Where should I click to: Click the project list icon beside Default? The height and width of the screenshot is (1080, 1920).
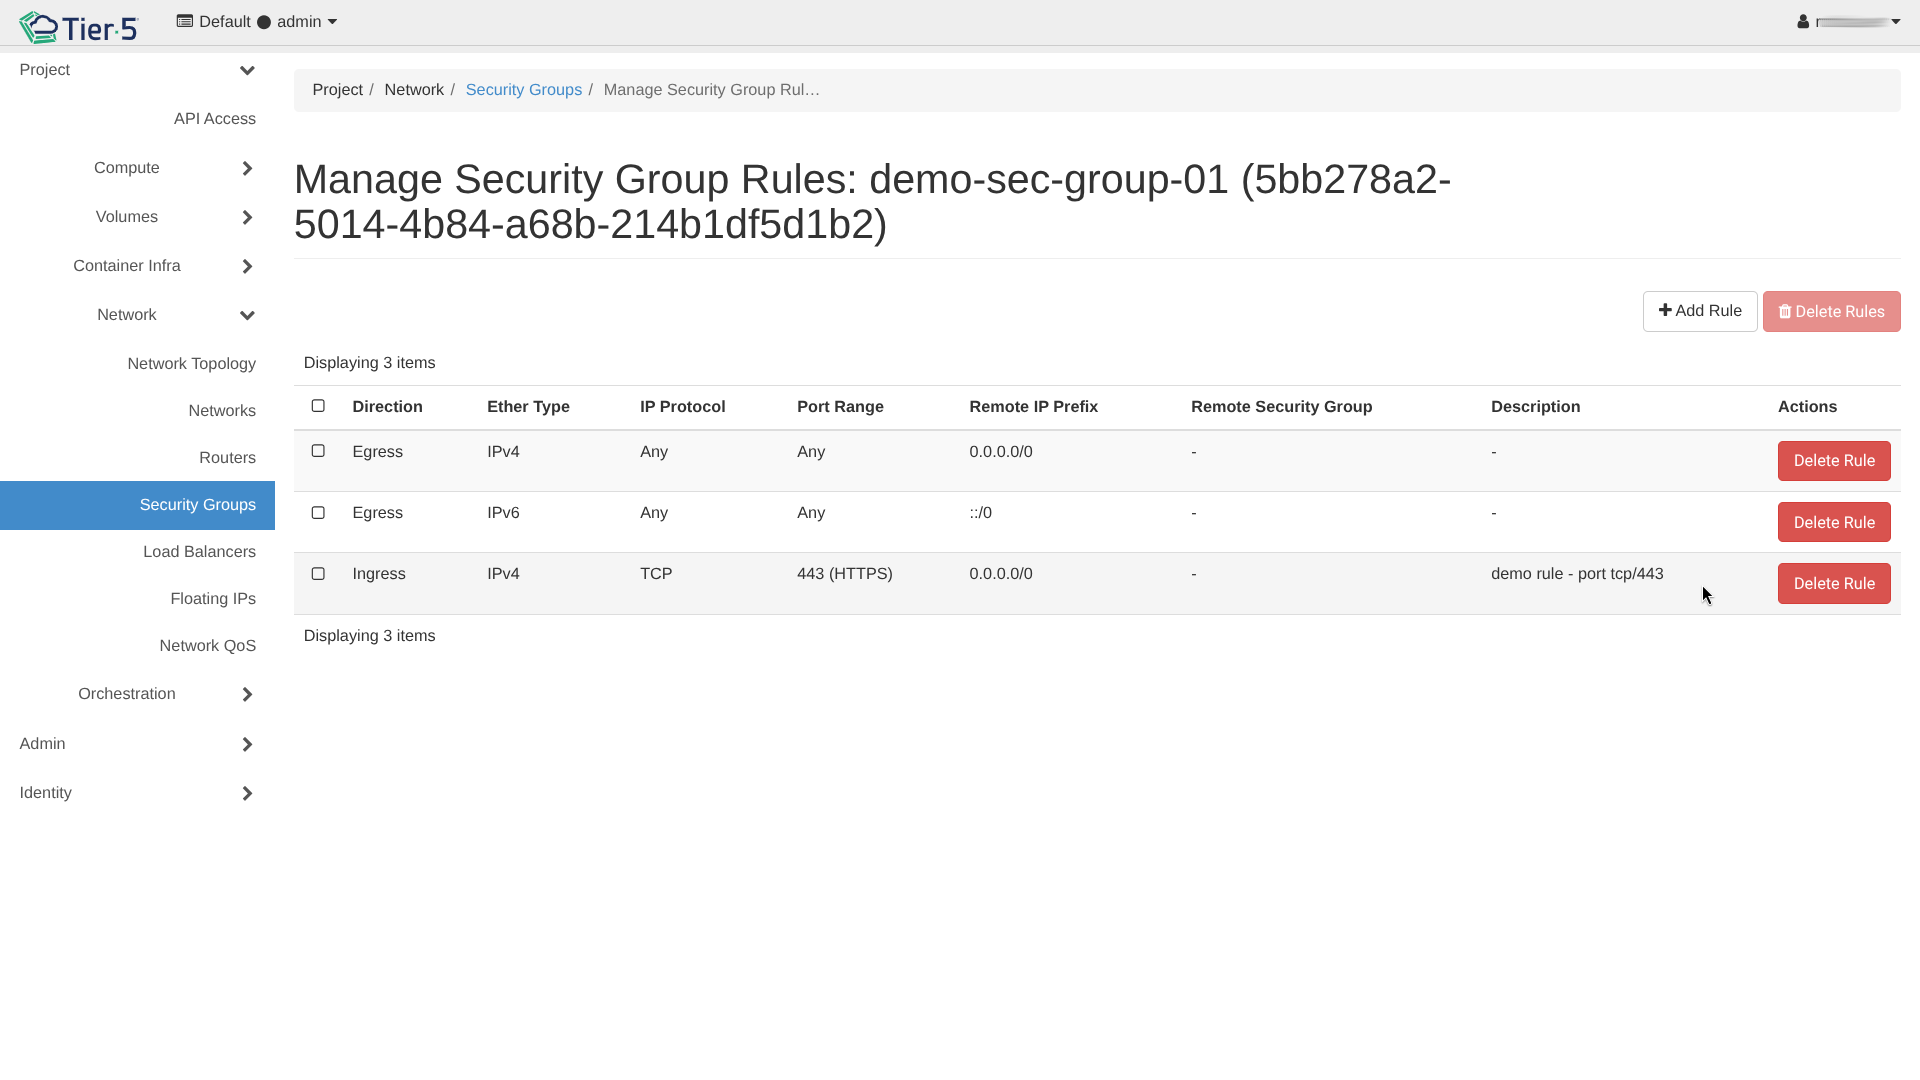pos(184,21)
